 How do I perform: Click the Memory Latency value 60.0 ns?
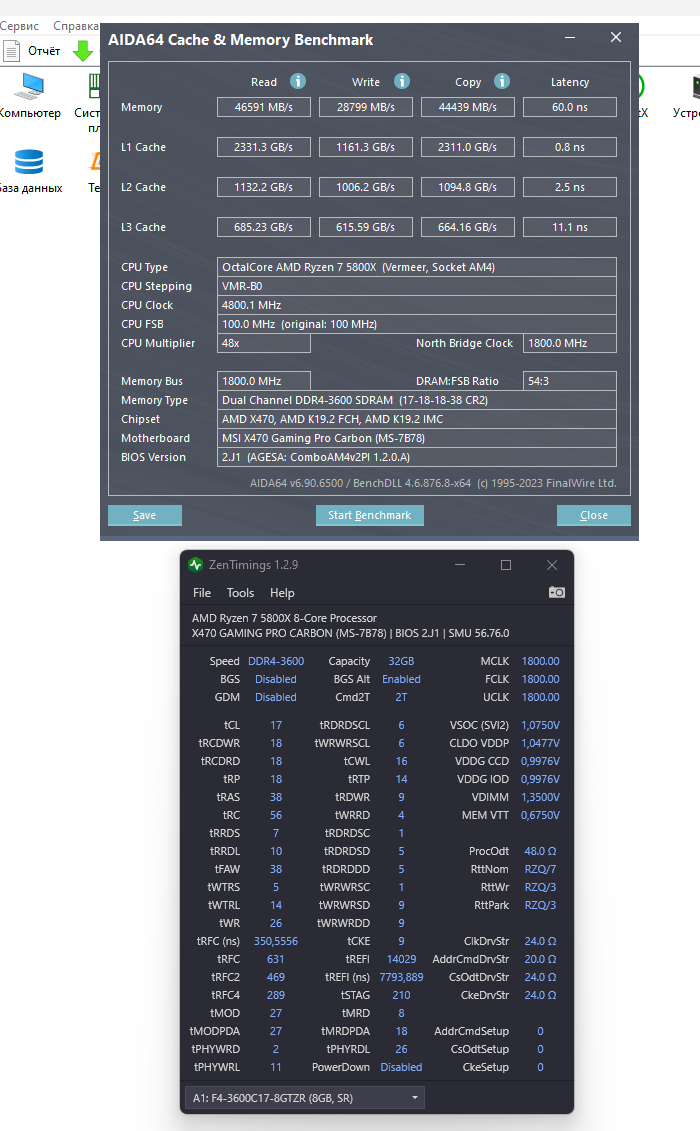[x=570, y=107]
